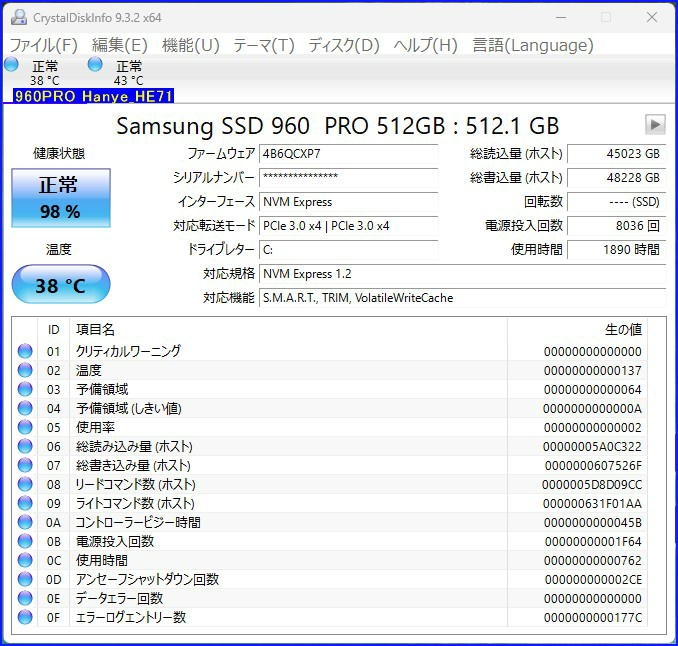Click raw value 000000000002CE

(593, 580)
